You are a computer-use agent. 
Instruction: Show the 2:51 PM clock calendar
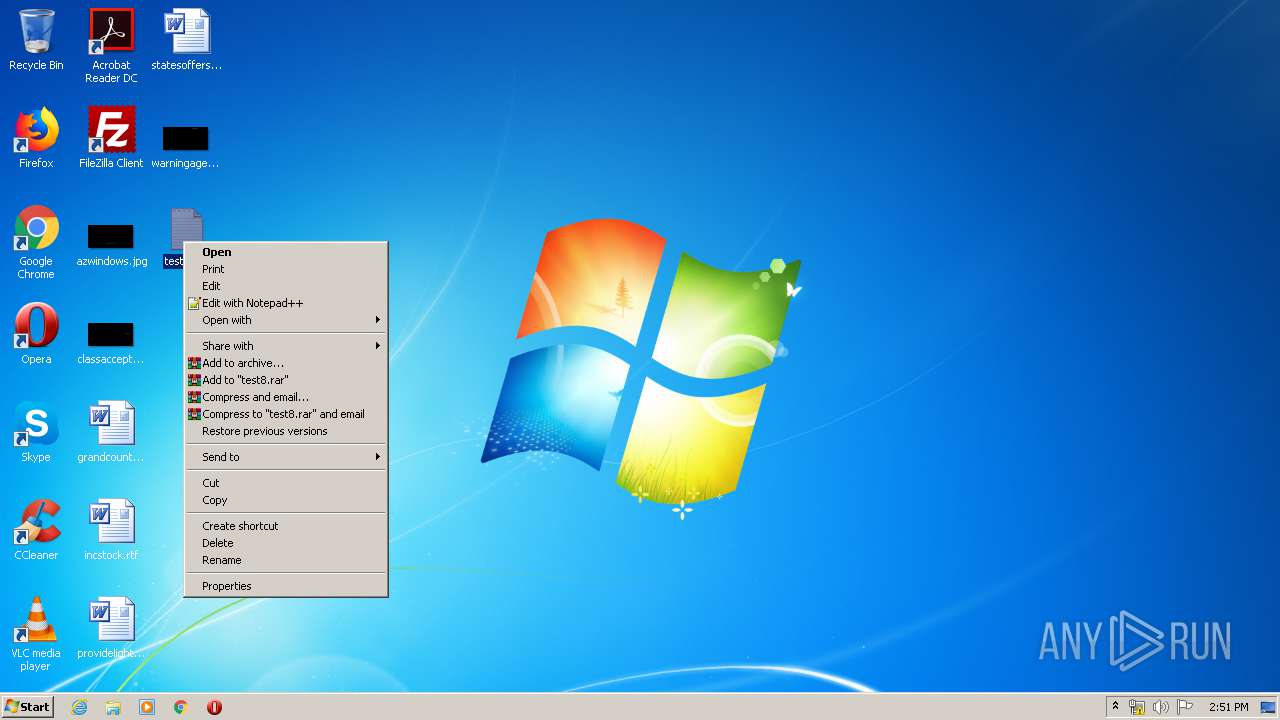[1228, 707]
